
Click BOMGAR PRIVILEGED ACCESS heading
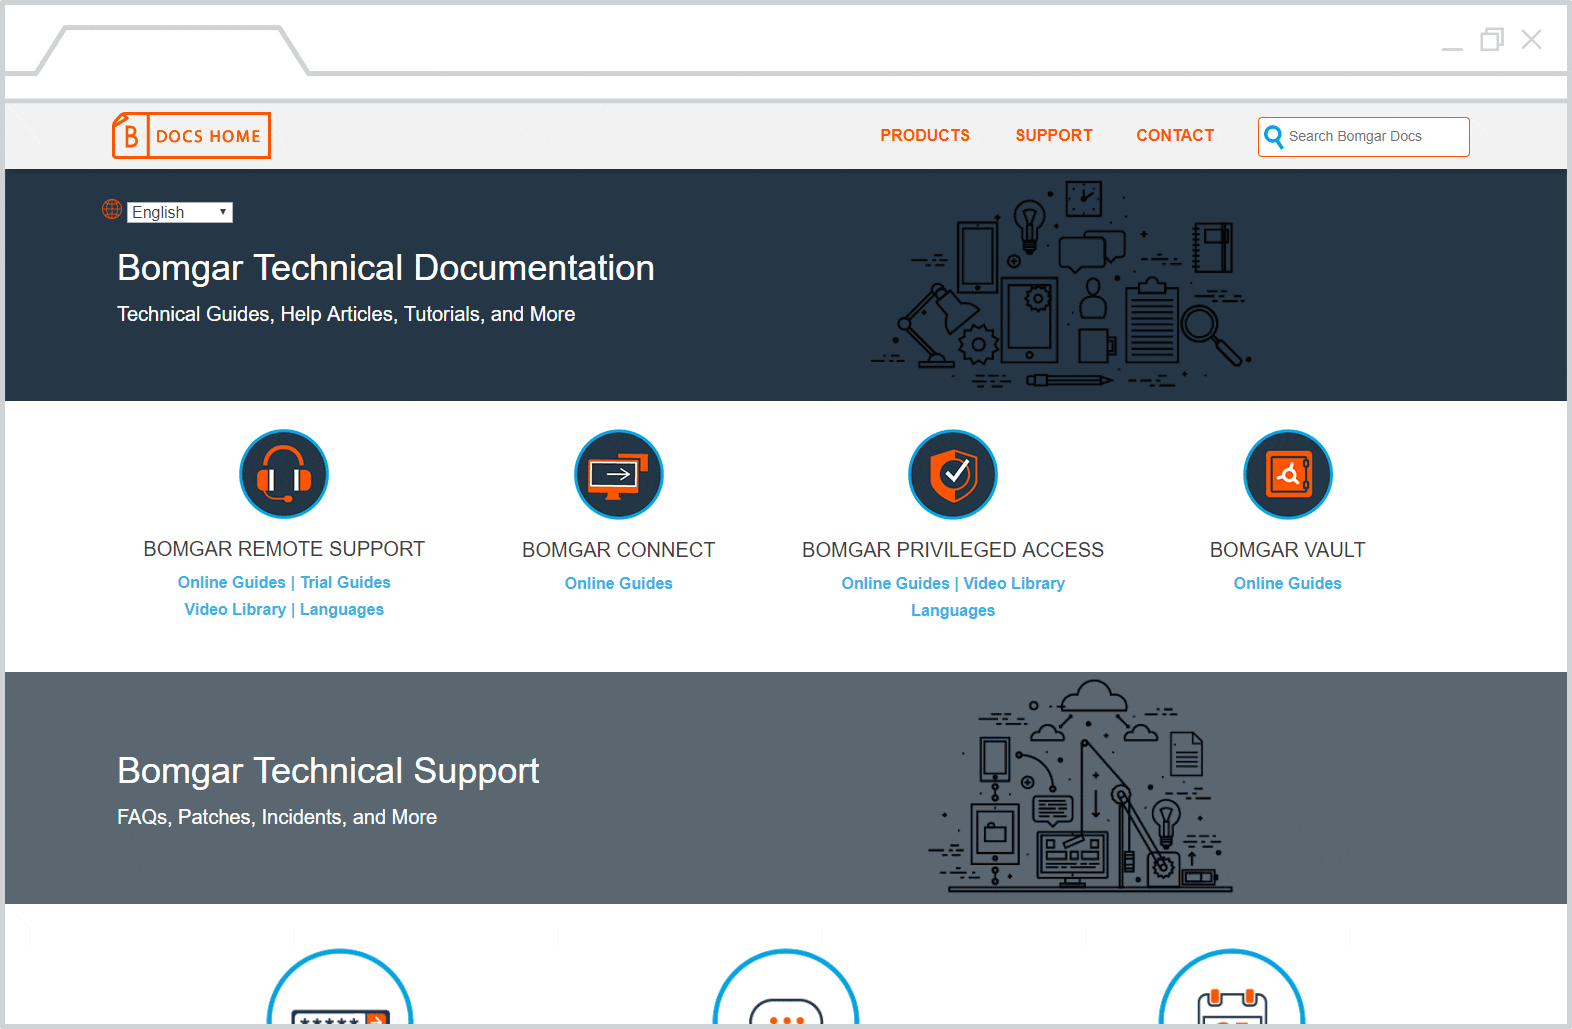(x=953, y=550)
